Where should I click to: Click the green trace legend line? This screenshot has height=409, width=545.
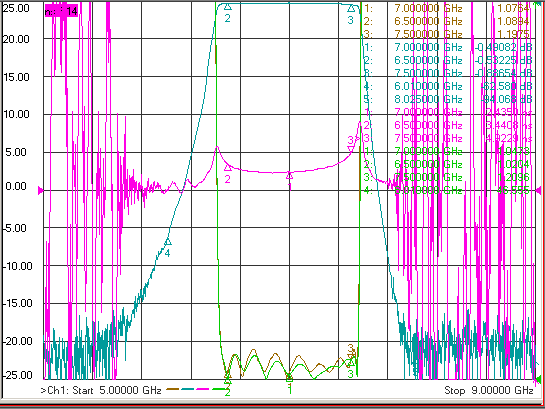point(218,390)
